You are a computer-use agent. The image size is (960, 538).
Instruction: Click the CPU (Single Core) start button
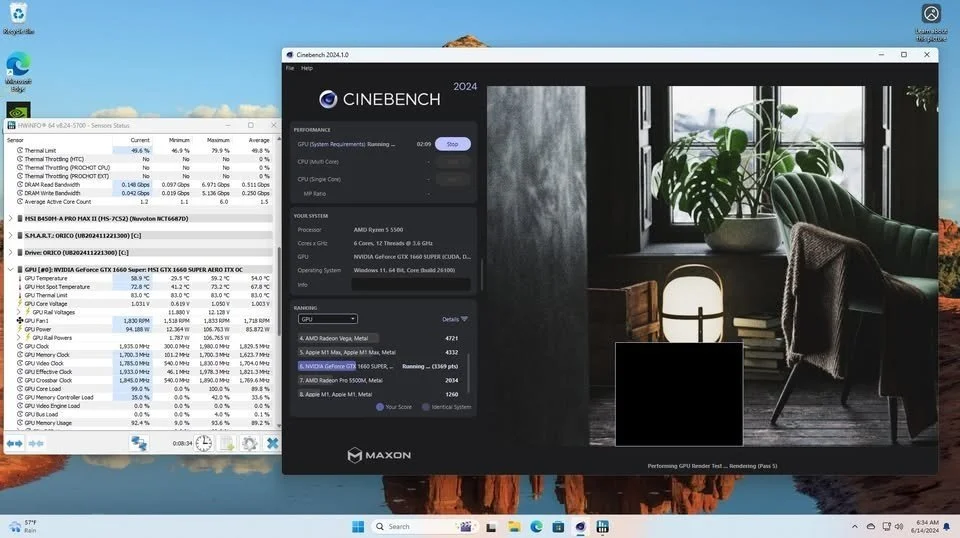click(x=452, y=179)
